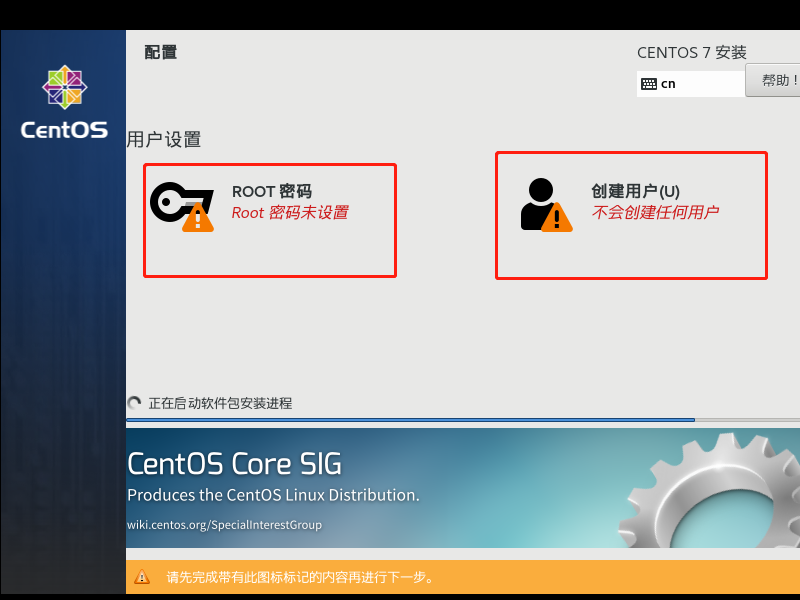Image resolution: width=800 pixels, height=600 pixels.
Task: Open the ROOT 密码 settings tile
Action: pyautogui.click(x=270, y=220)
